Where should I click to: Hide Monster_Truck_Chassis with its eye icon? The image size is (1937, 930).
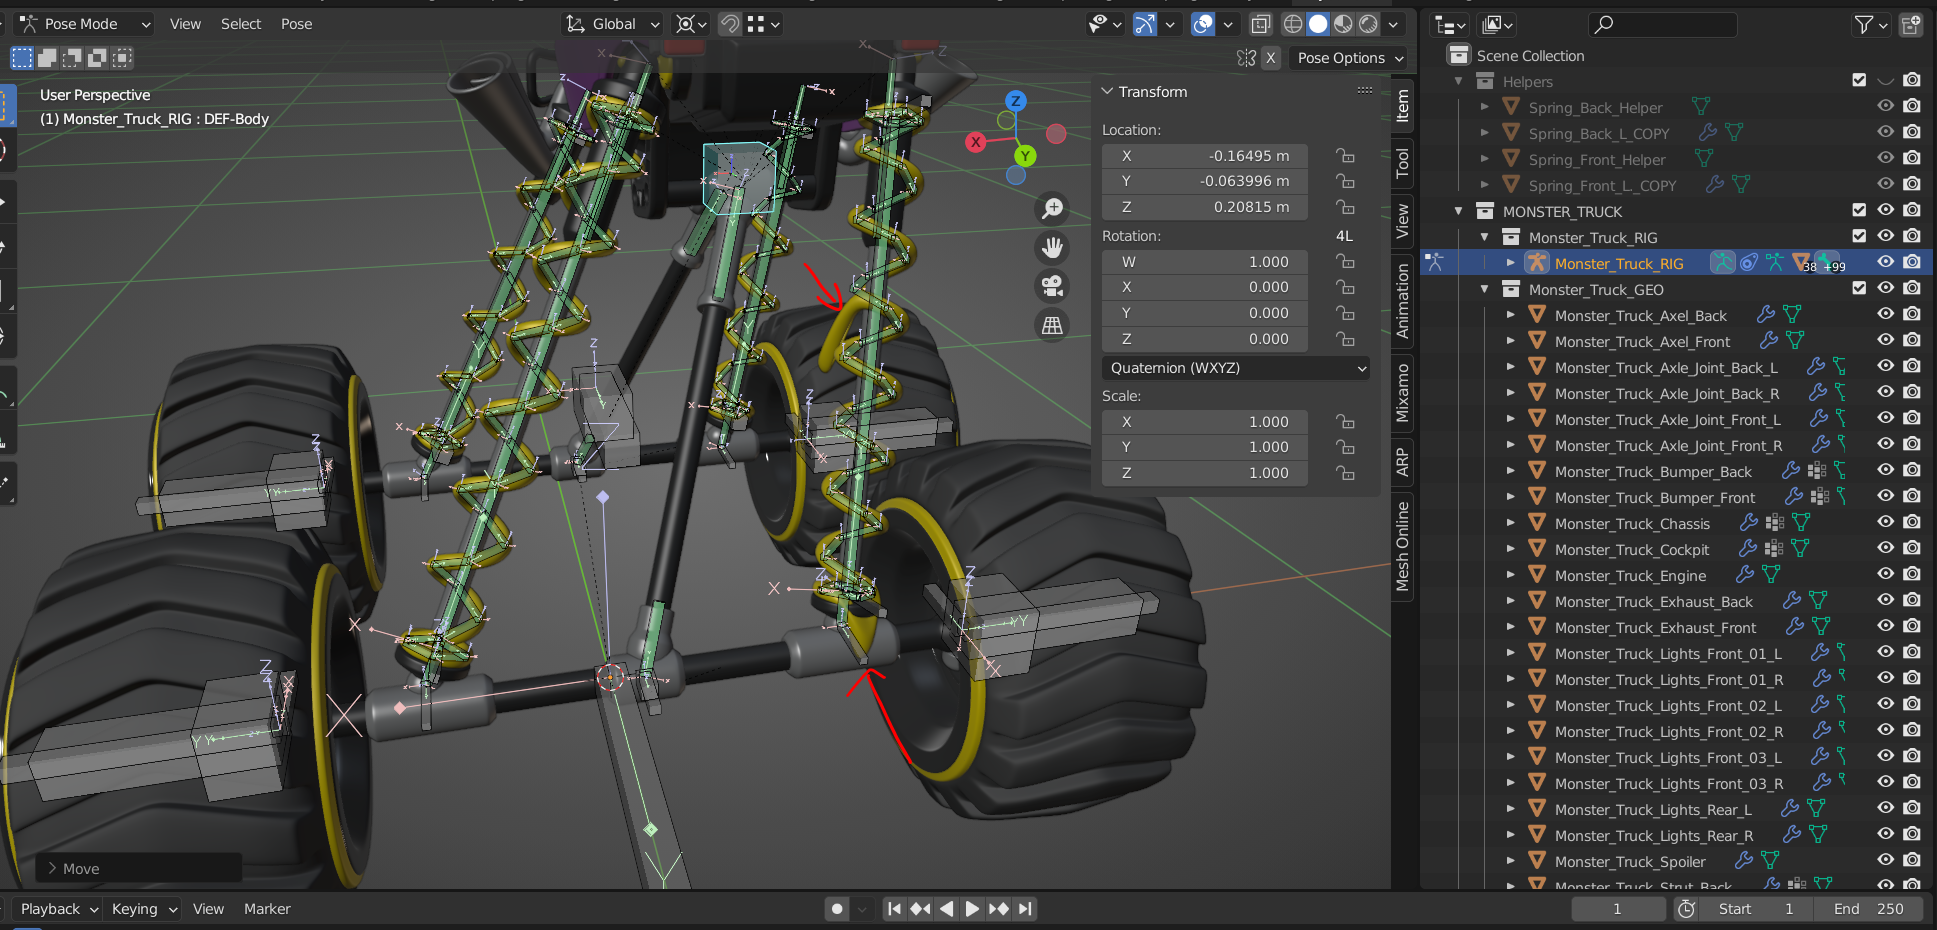coord(1885,523)
